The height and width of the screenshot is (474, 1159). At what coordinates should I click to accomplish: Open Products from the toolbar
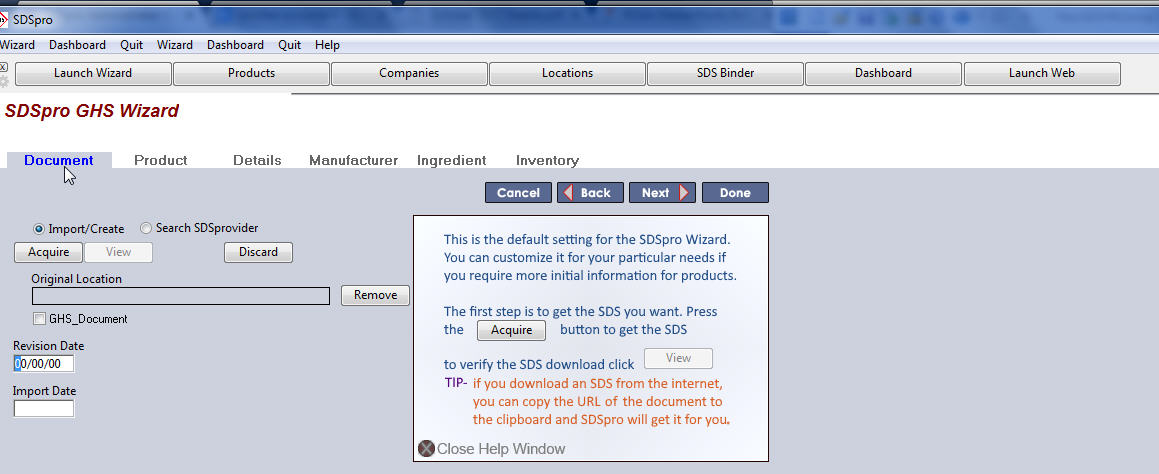tap(251, 73)
